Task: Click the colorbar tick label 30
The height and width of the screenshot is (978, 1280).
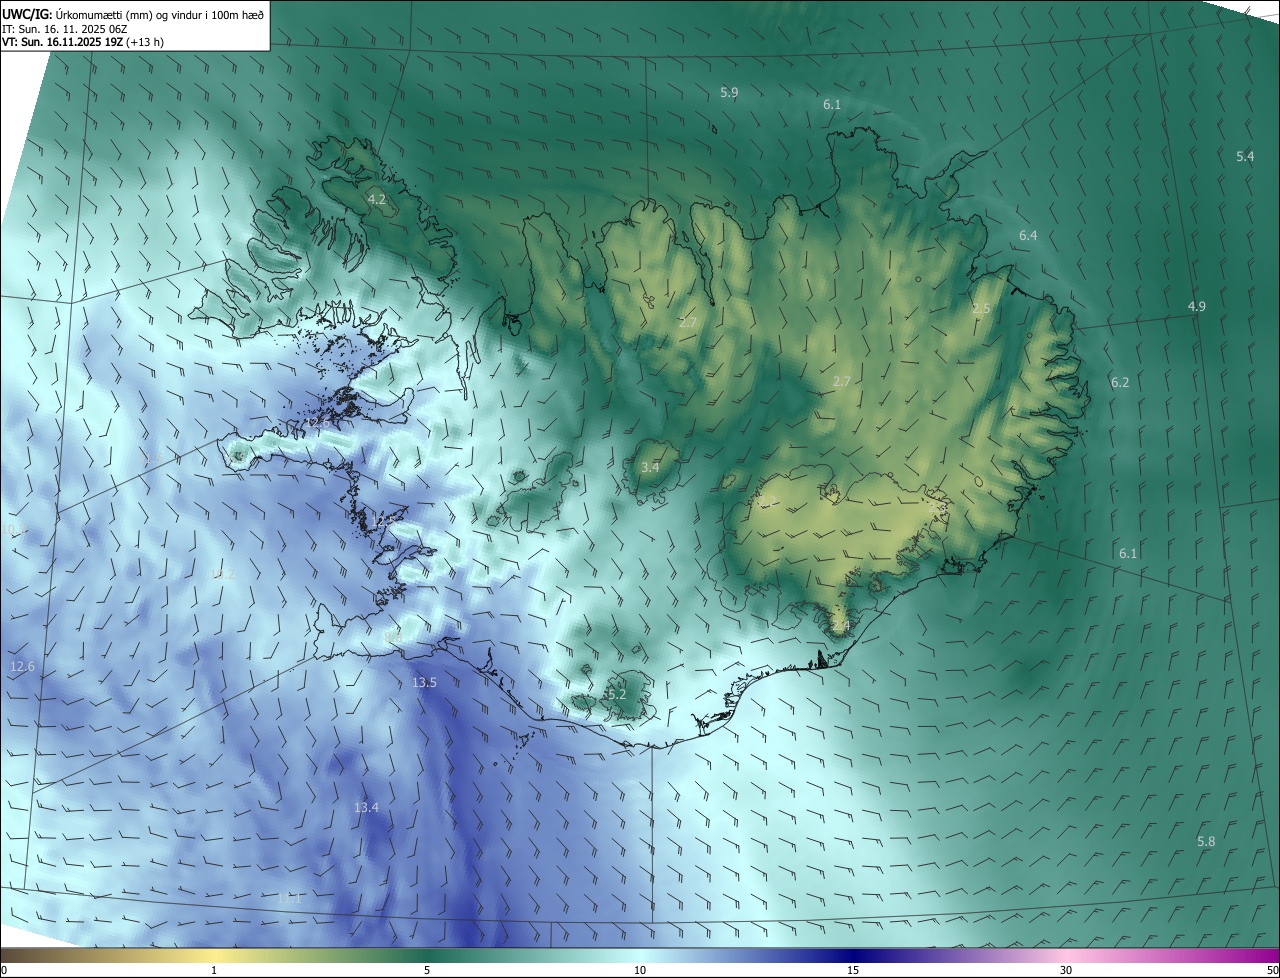Action: [x=1066, y=970]
